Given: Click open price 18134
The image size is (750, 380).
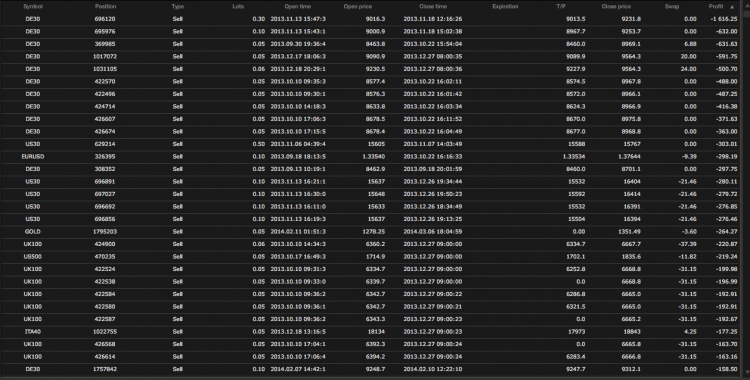Looking at the screenshot, I should 376,332.
